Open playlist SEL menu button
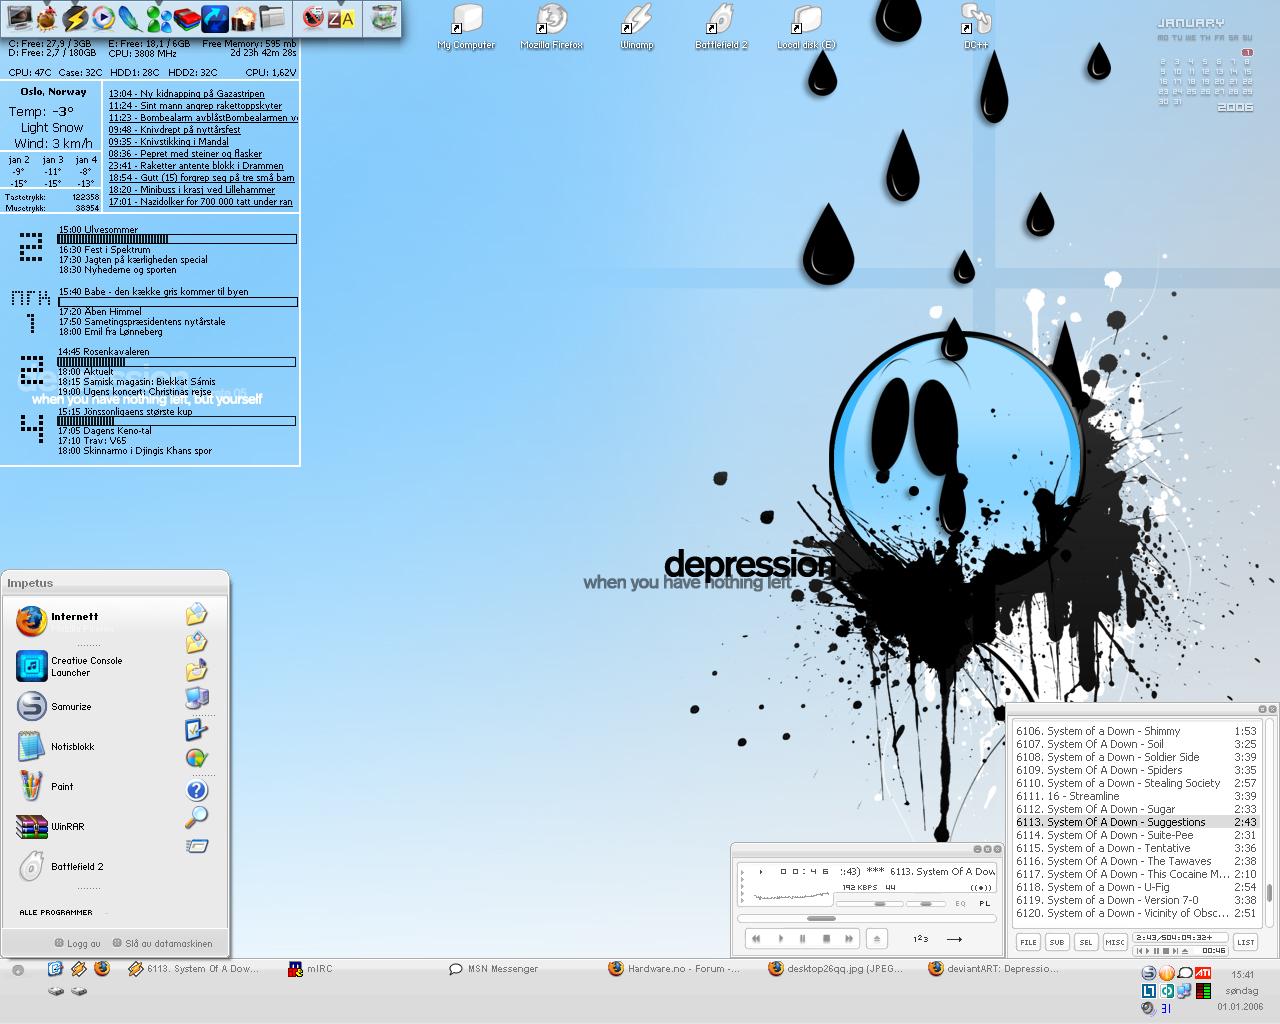1280x1024 pixels. pos(1086,942)
